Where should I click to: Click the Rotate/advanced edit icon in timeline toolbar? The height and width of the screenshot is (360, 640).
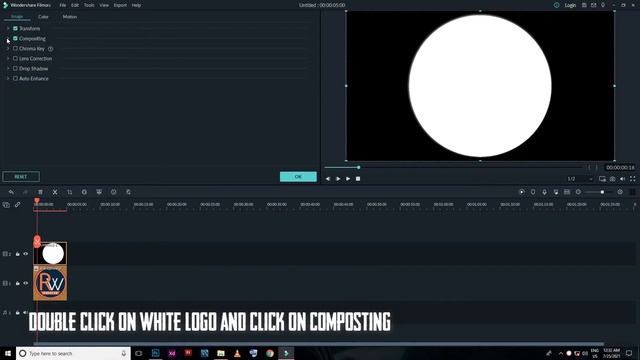click(x=128, y=192)
